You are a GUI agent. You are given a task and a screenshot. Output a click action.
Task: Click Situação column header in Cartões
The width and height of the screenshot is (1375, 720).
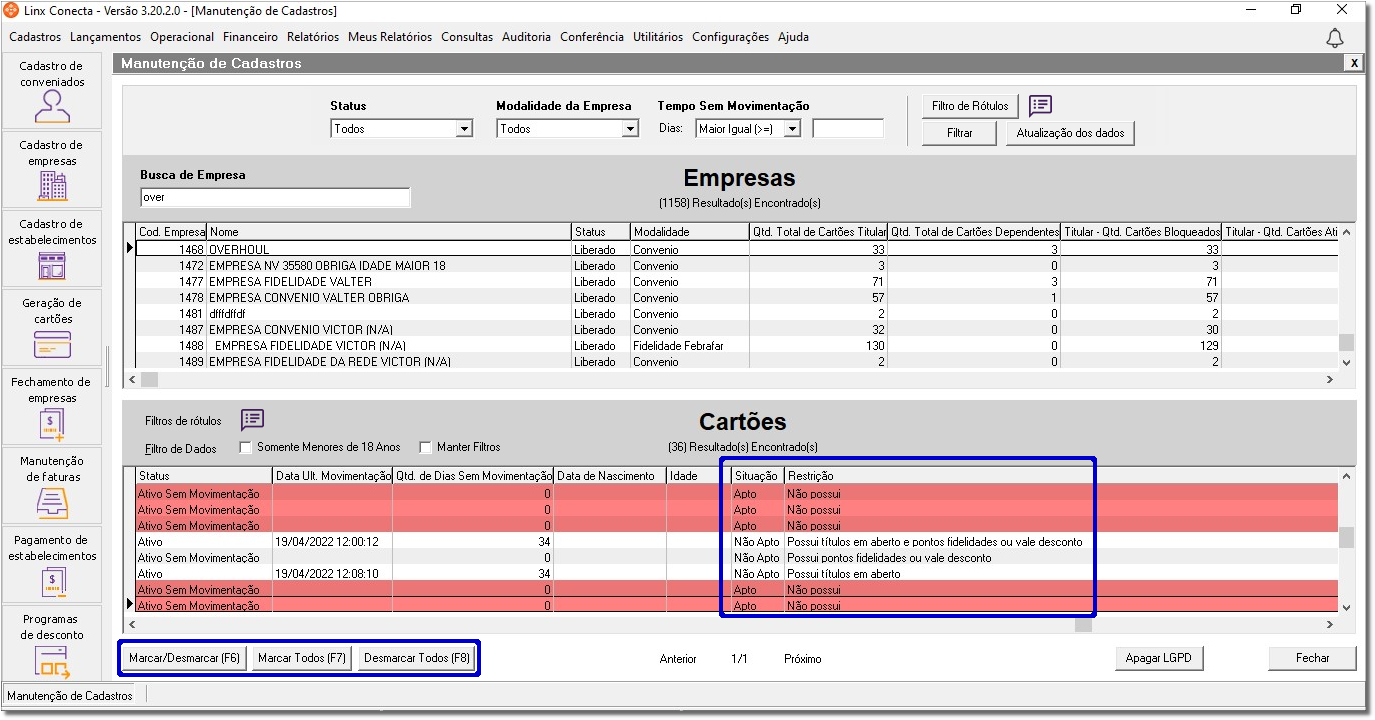pyautogui.click(x=757, y=476)
